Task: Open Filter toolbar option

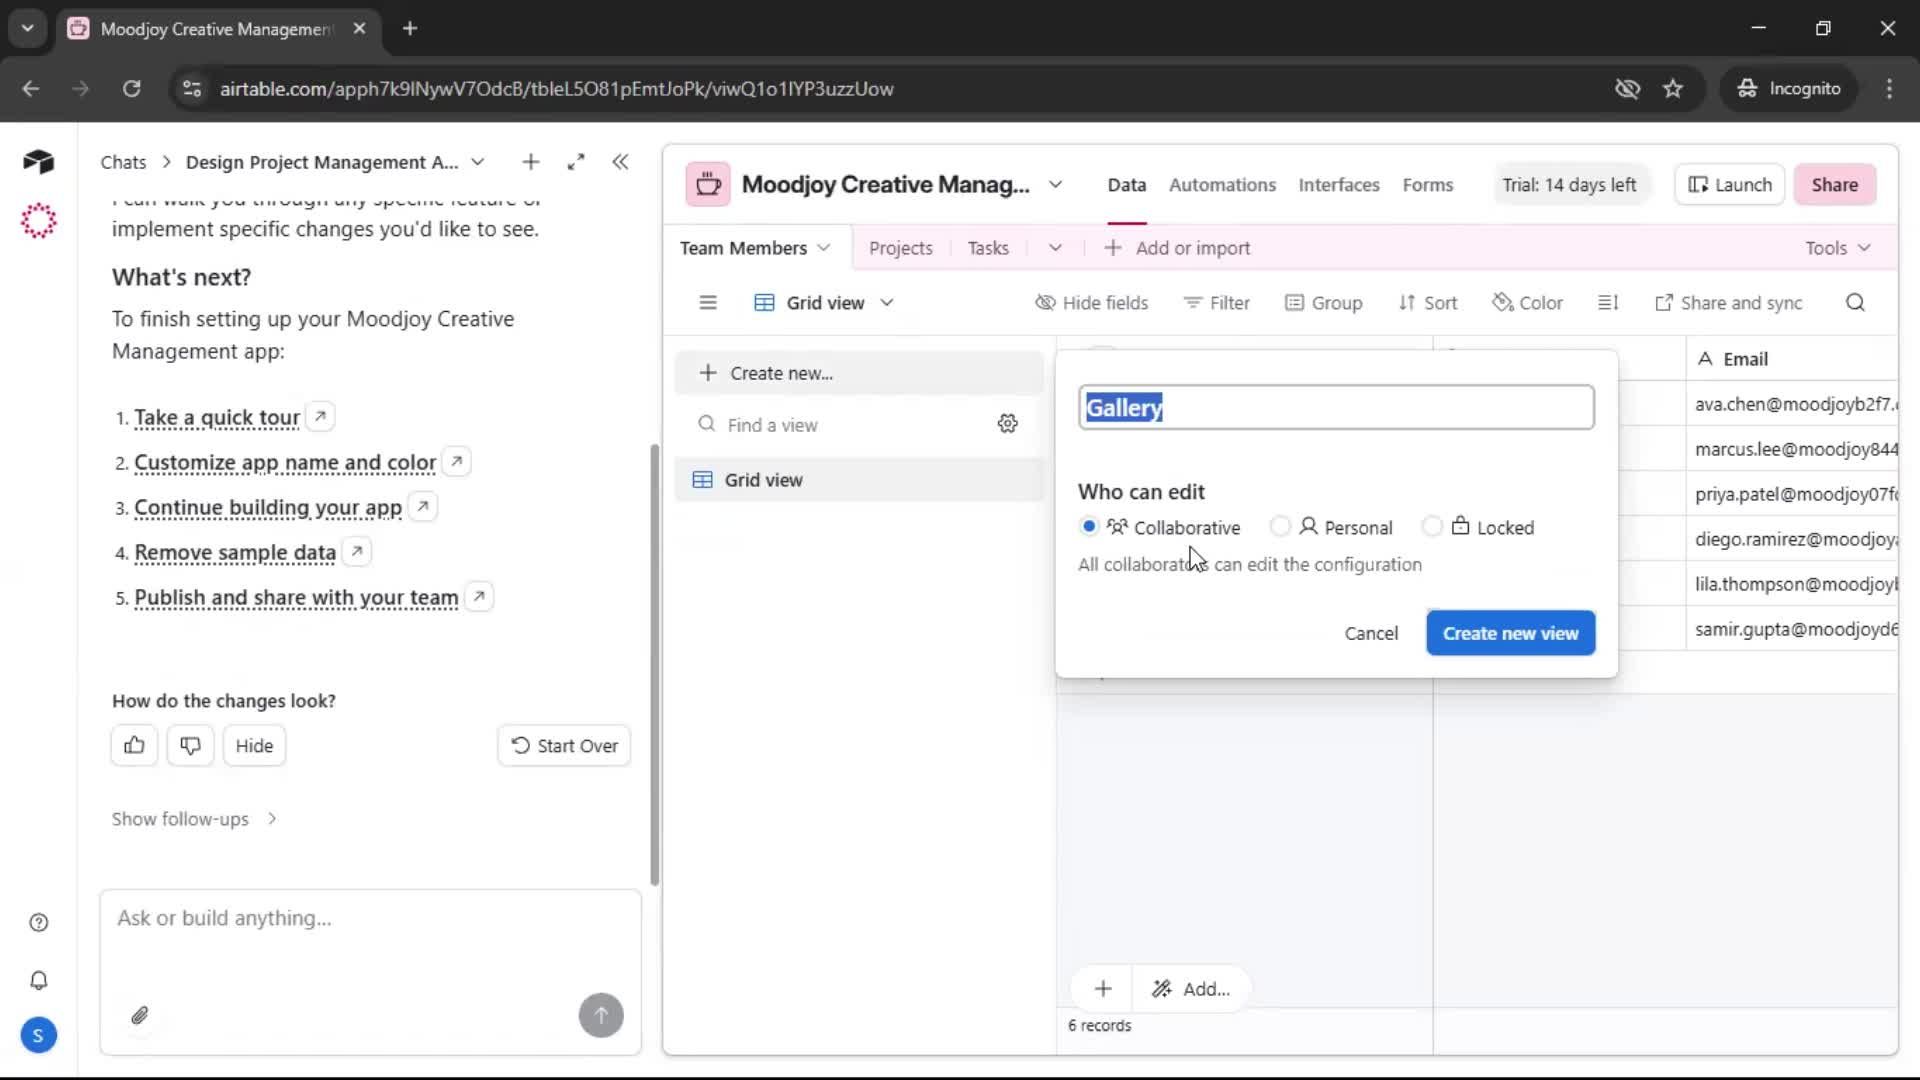Action: [x=1216, y=302]
